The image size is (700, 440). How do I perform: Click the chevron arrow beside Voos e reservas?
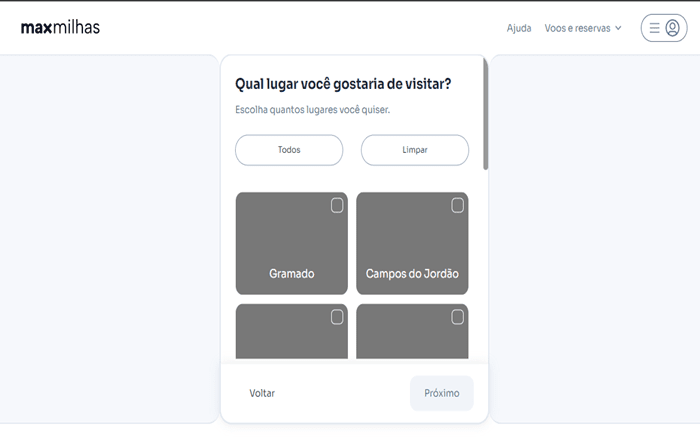[618, 28]
